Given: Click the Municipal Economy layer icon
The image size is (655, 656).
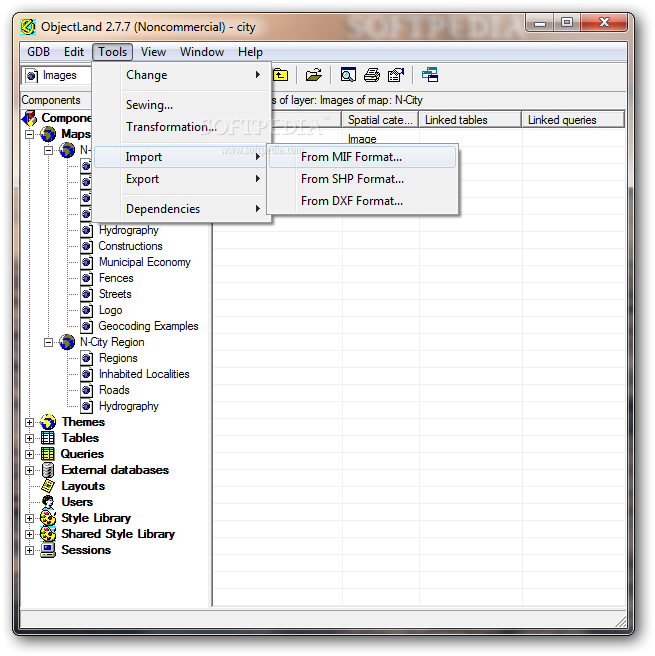Looking at the screenshot, I should [87, 262].
